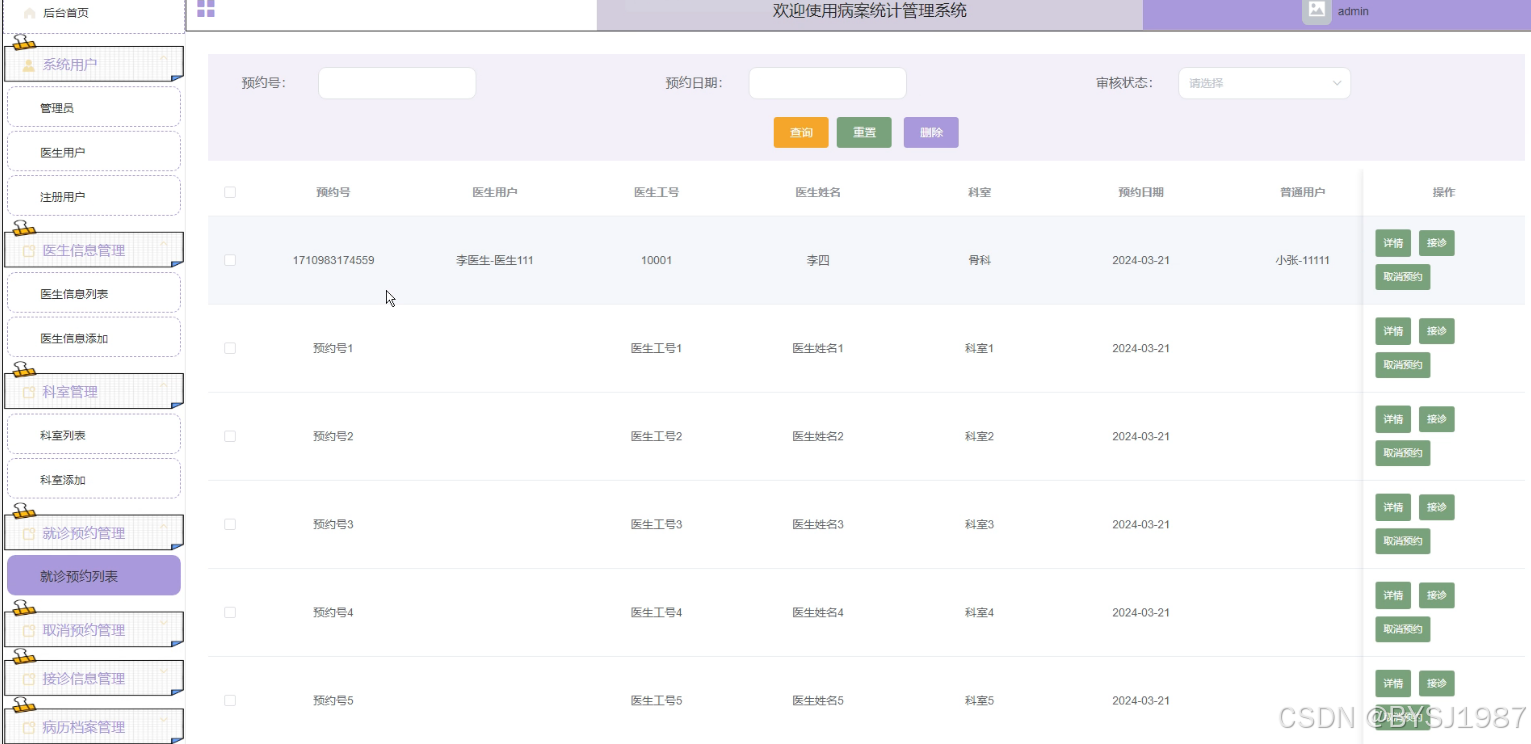Click 取消预约 in the 预约号4 row
Image resolution: width=1531 pixels, height=744 pixels.
(x=1403, y=629)
